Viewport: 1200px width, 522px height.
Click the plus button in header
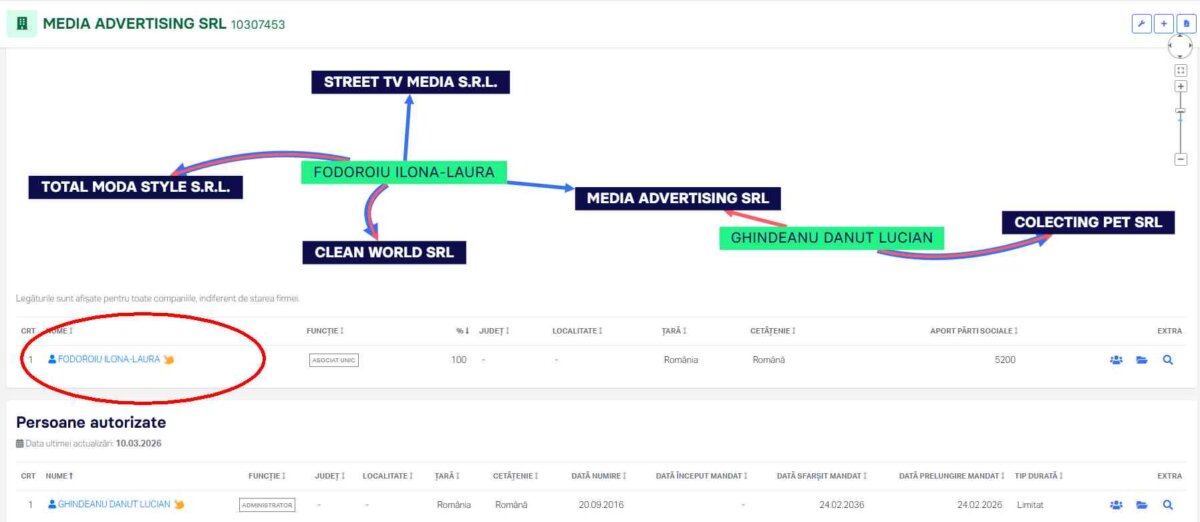pos(1164,23)
